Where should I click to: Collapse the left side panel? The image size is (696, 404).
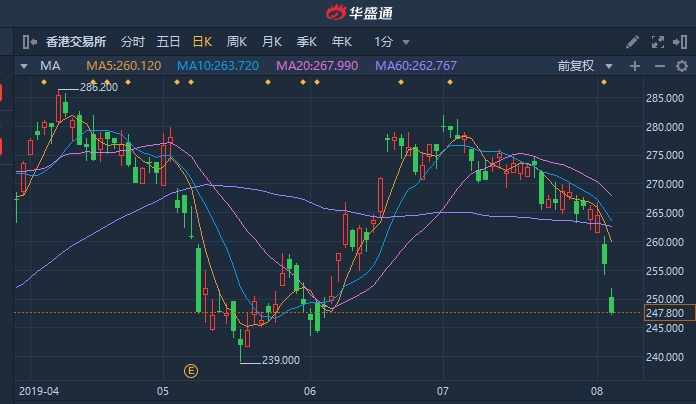coord(27,42)
